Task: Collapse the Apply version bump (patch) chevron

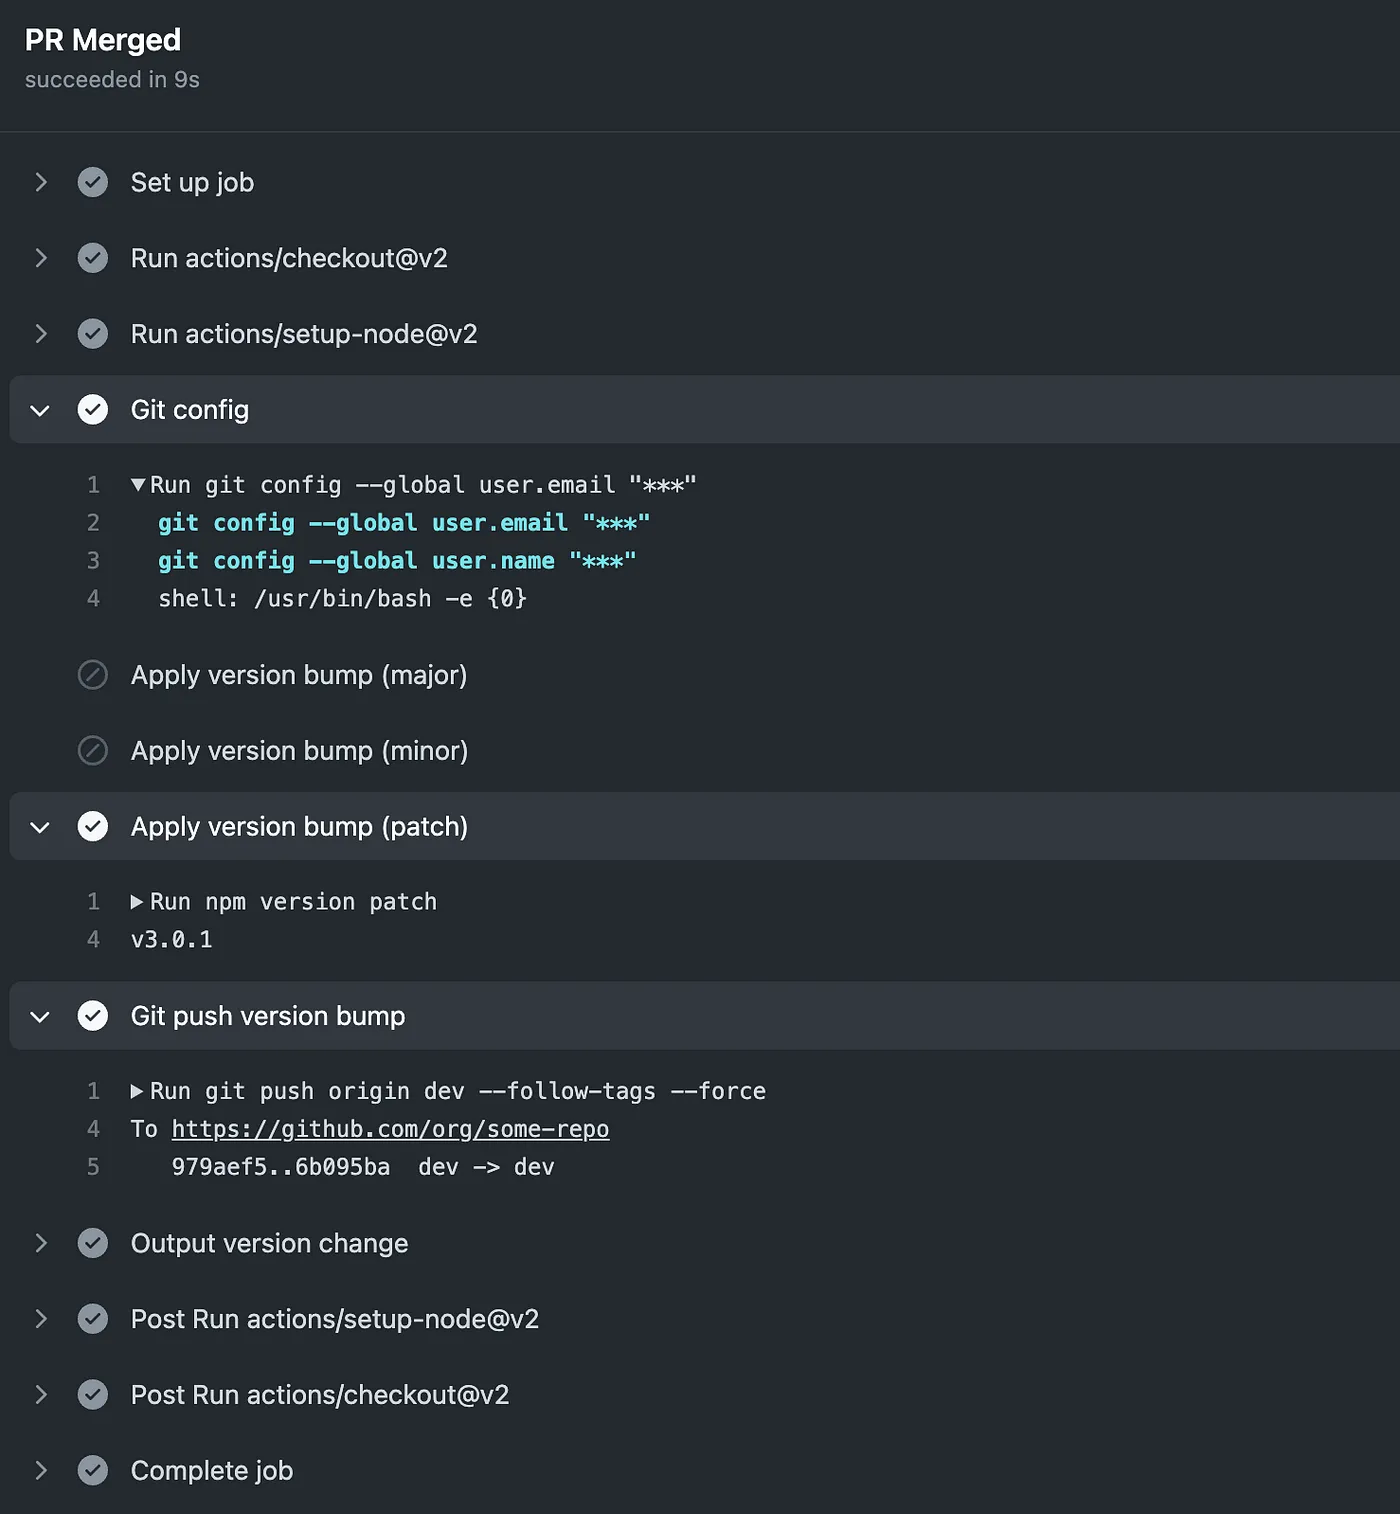Action: pos(40,827)
